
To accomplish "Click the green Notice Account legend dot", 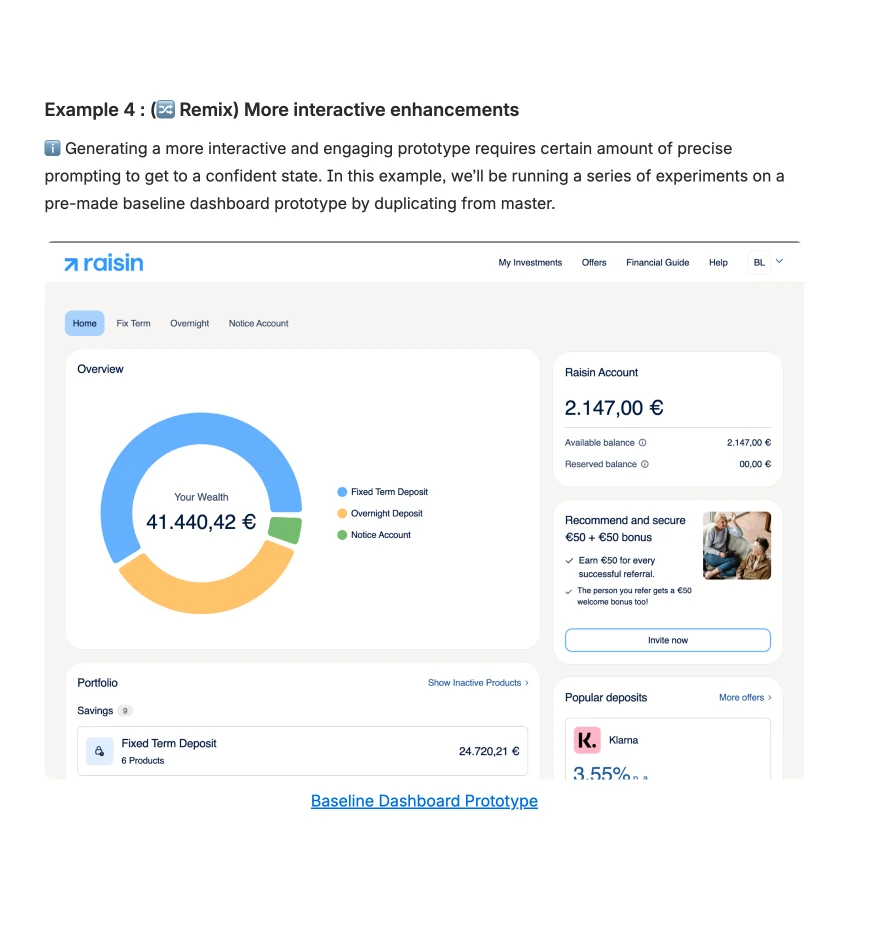I will pyautogui.click(x=342, y=535).
